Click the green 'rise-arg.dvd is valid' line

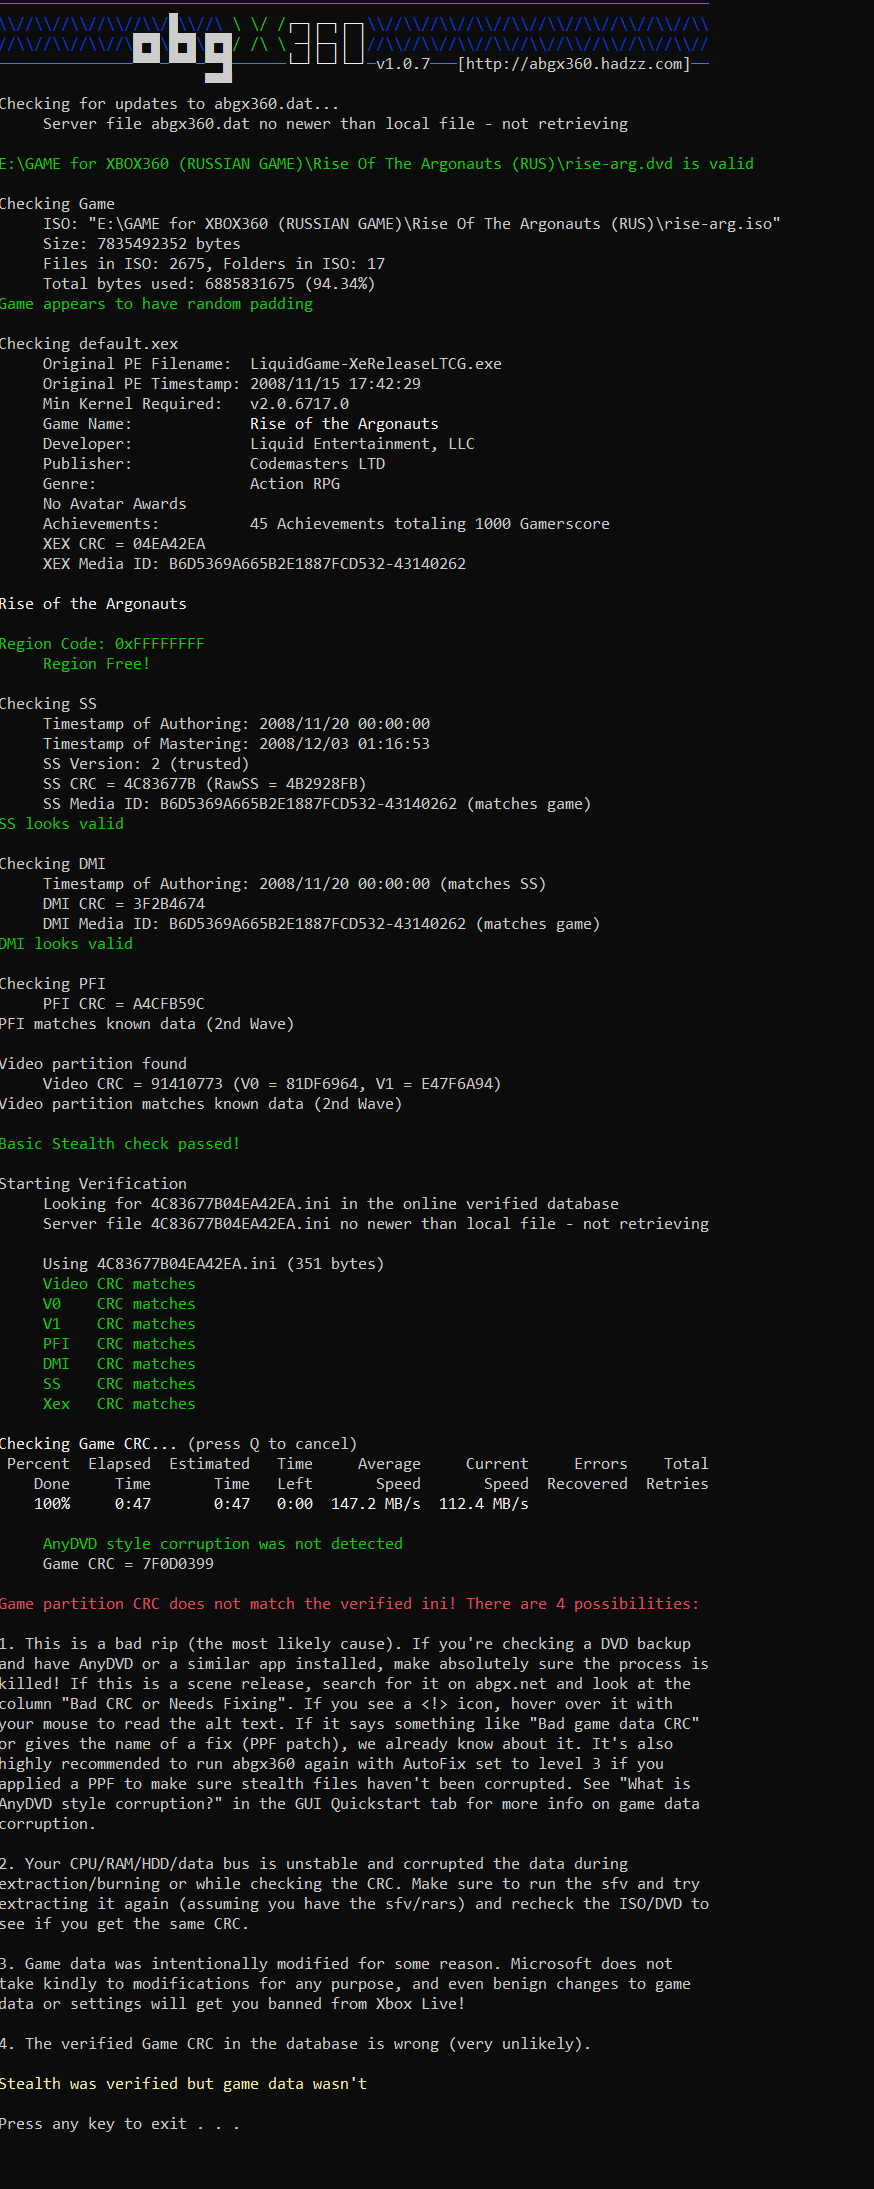377,164
